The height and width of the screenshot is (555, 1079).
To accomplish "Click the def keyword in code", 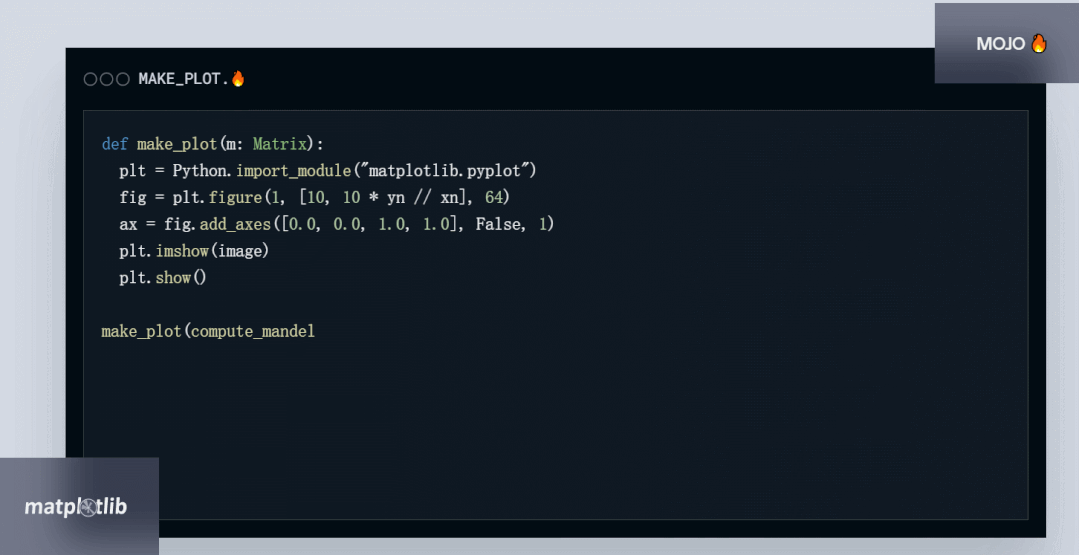I will tap(115, 144).
